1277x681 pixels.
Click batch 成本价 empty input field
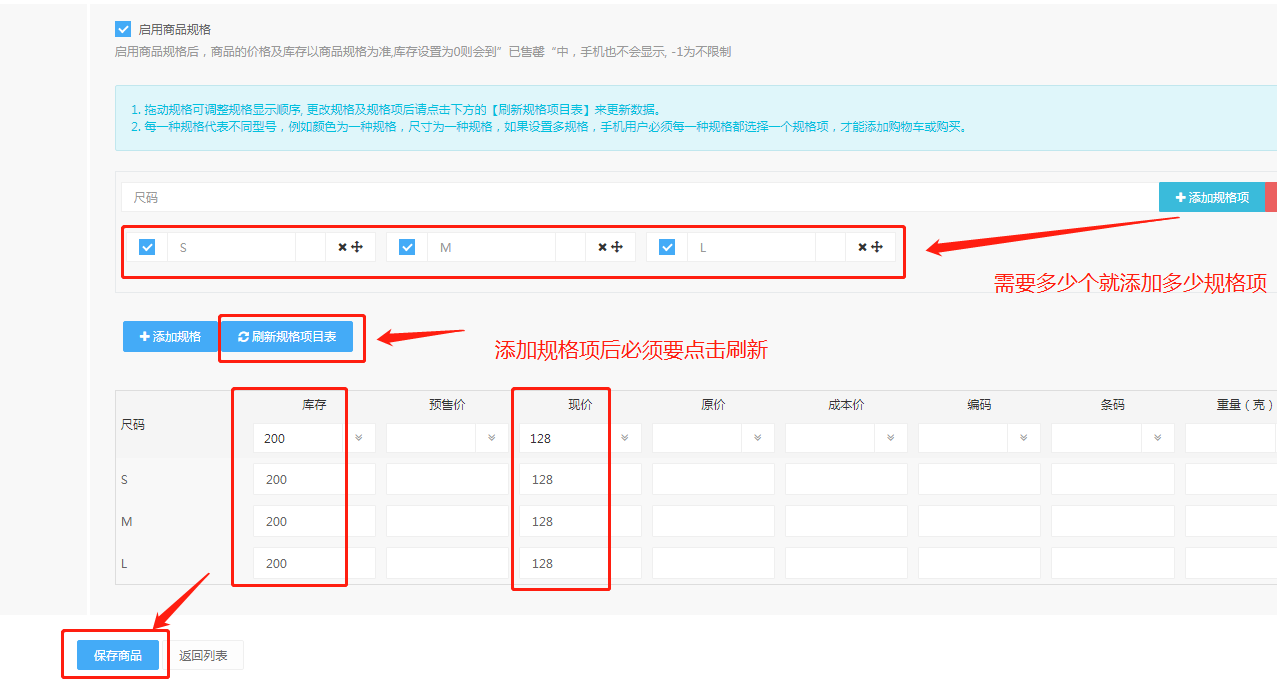tap(830, 438)
